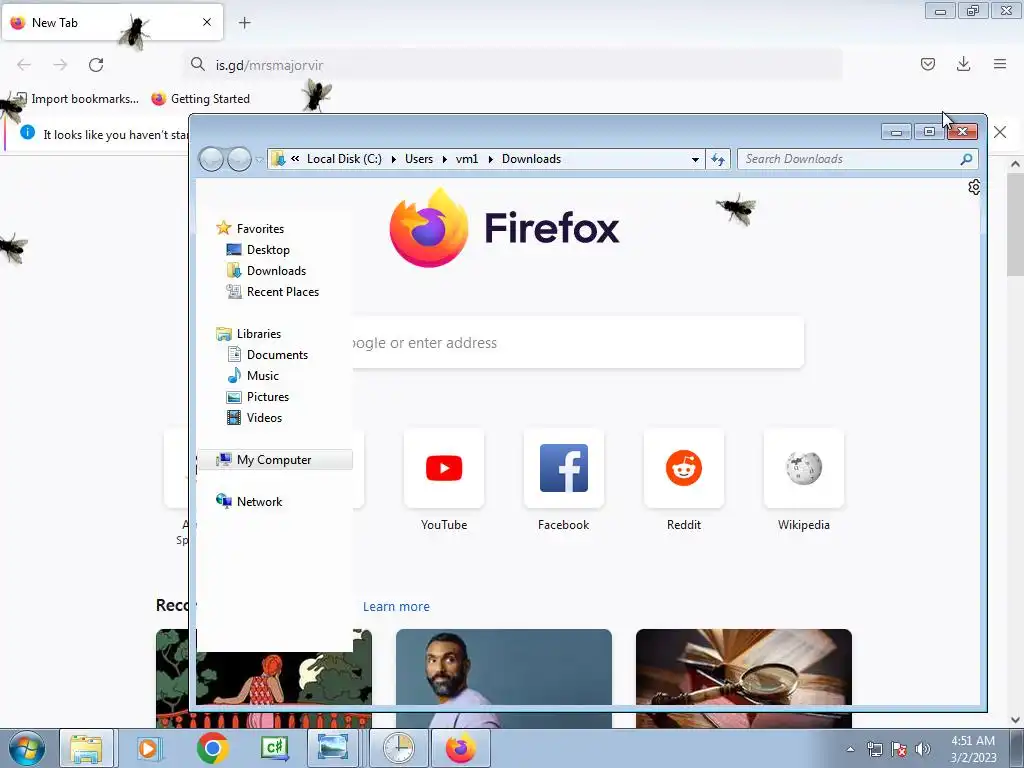1024x768 pixels.
Task: Click Explorer back navigation button
Action: [211, 159]
